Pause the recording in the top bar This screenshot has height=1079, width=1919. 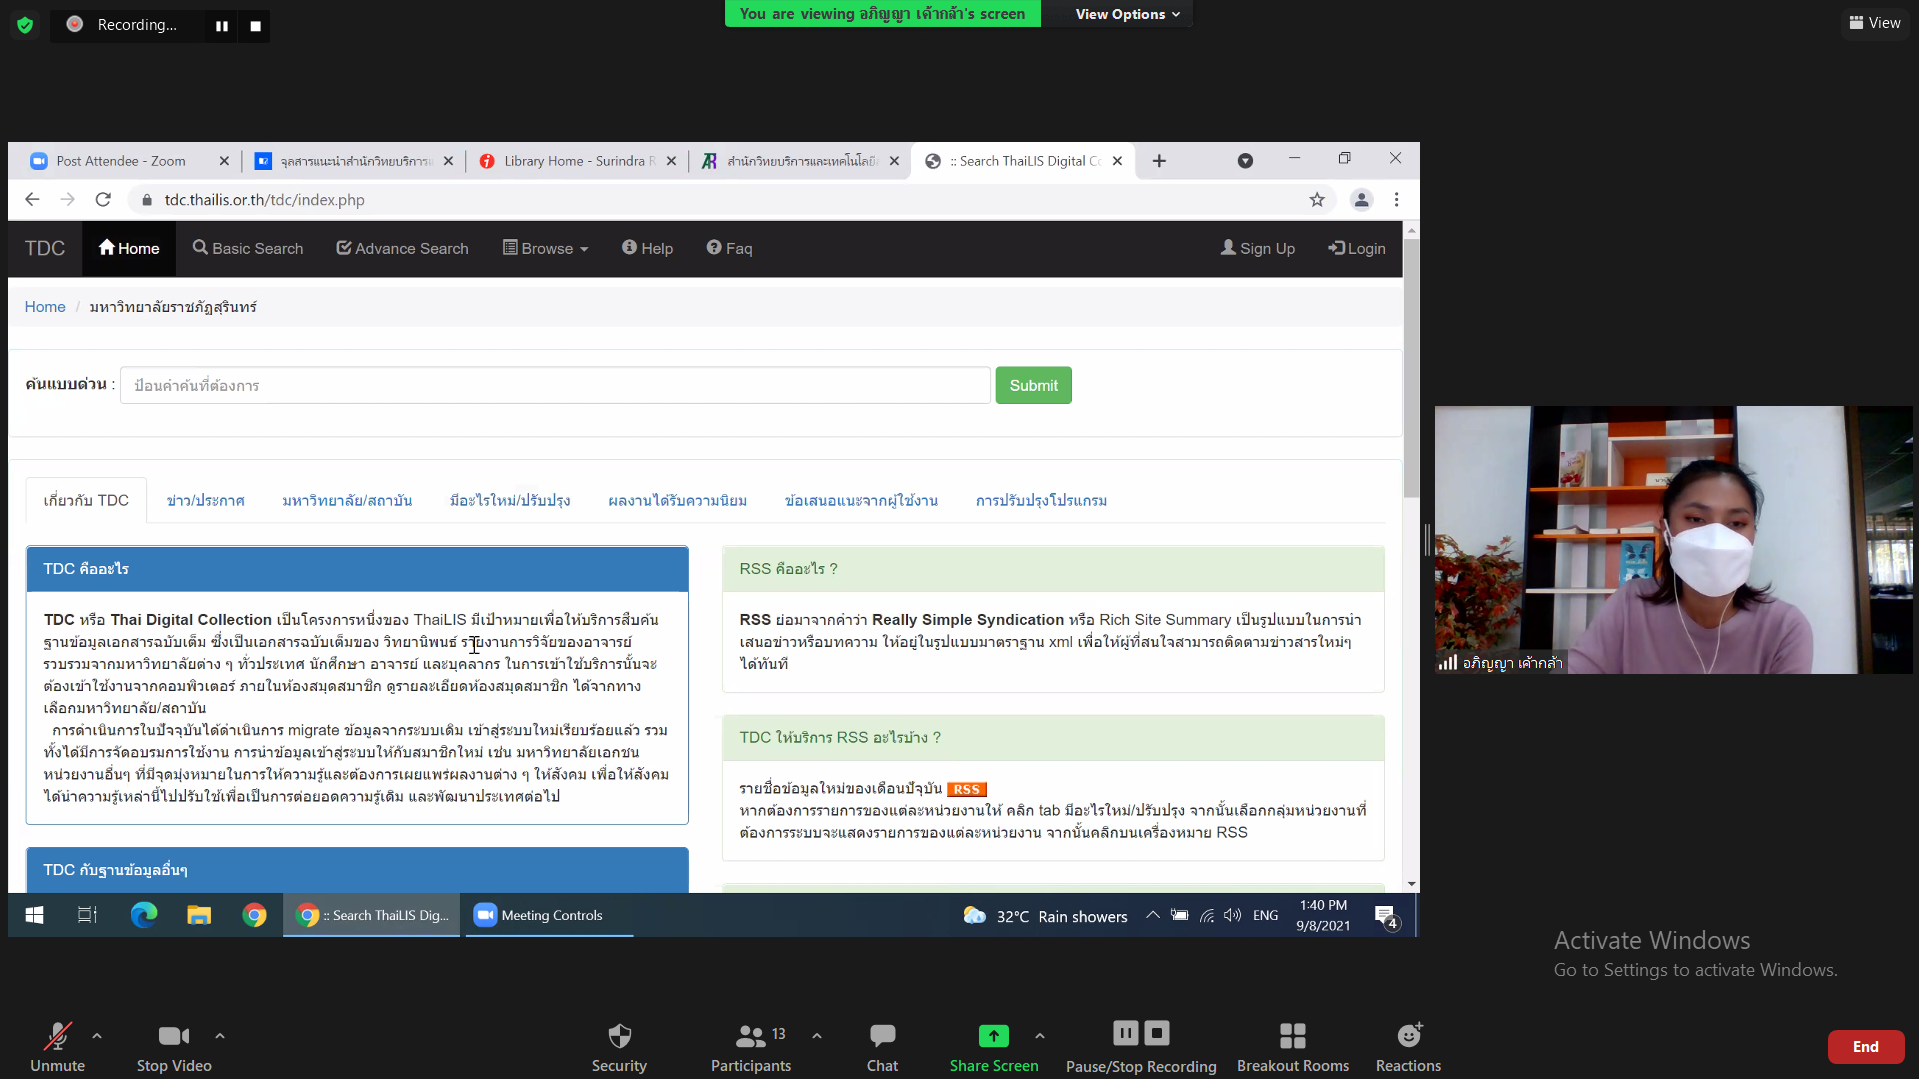pyautogui.click(x=222, y=26)
